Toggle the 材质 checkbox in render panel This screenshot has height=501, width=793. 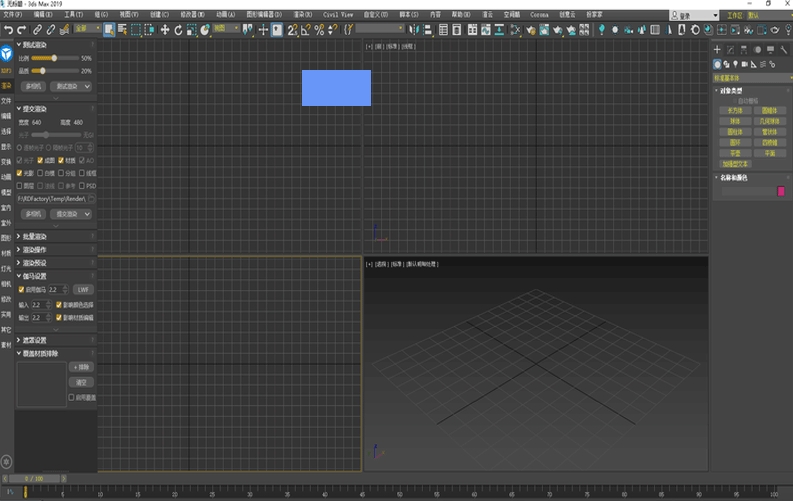(x=61, y=160)
